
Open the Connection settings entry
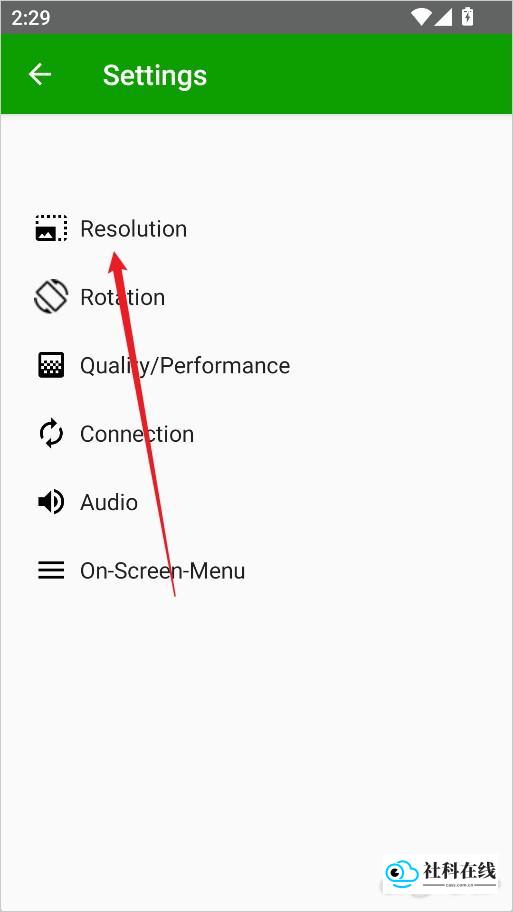click(x=256, y=433)
